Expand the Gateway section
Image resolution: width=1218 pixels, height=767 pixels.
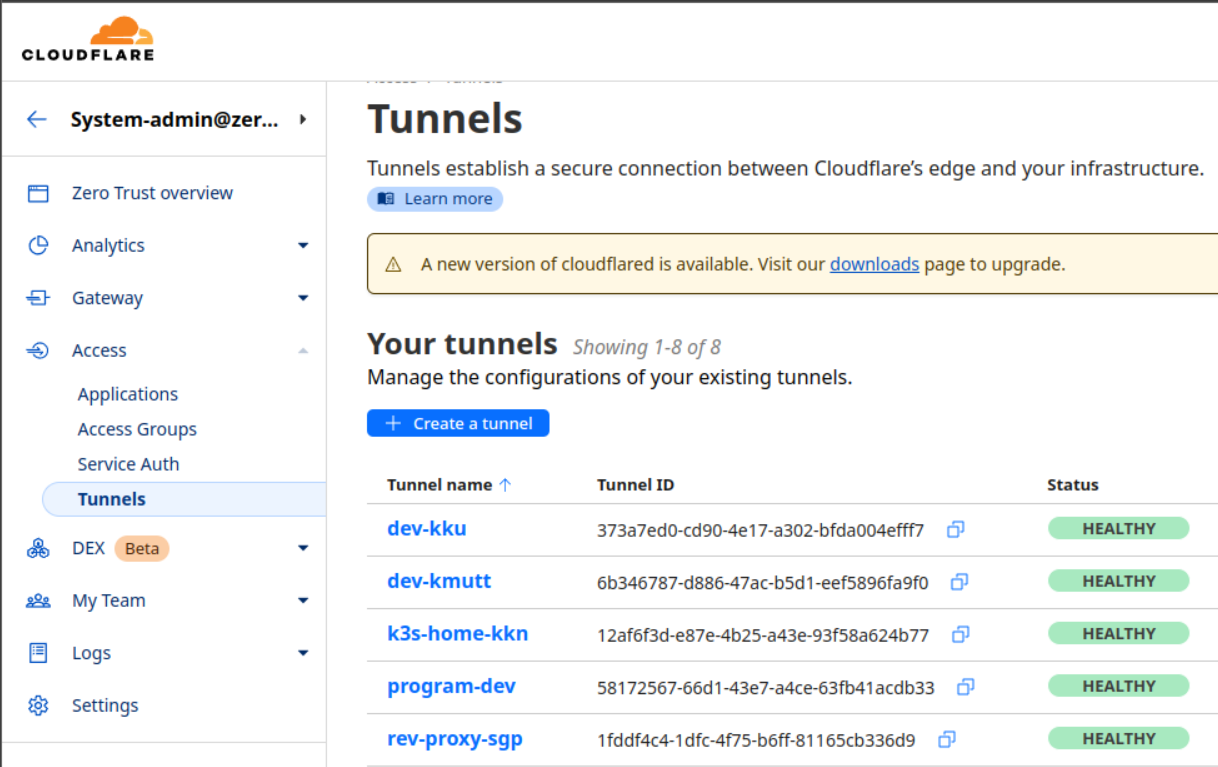pyautogui.click(x=303, y=298)
